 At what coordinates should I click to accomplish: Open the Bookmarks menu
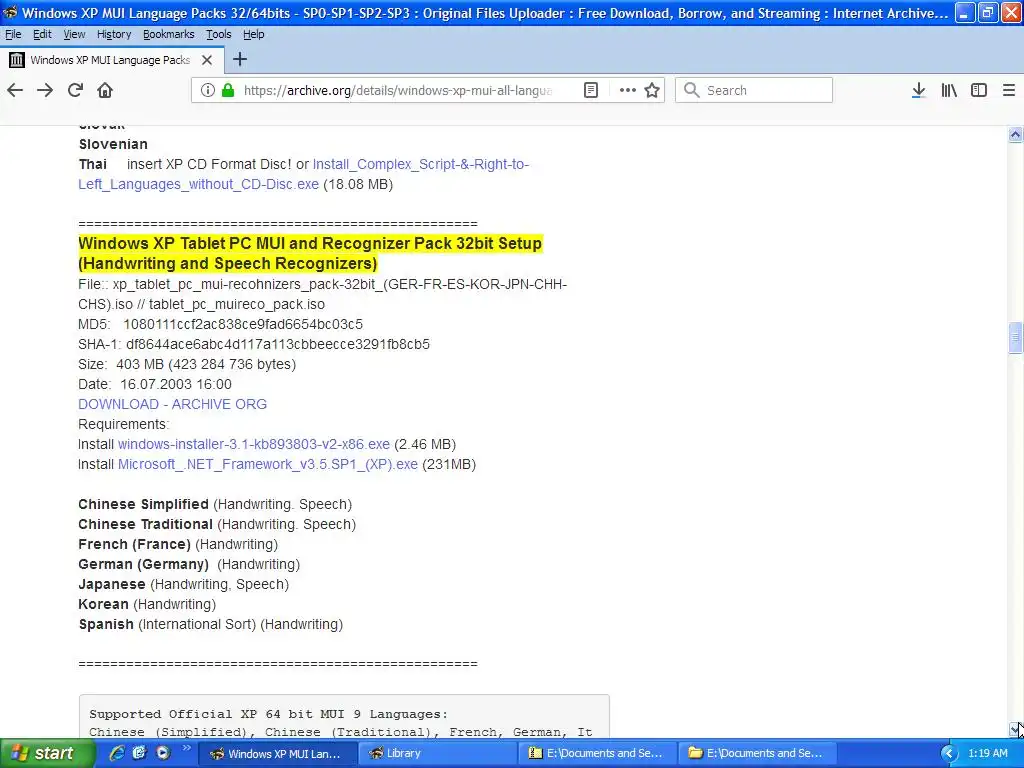pyautogui.click(x=168, y=34)
